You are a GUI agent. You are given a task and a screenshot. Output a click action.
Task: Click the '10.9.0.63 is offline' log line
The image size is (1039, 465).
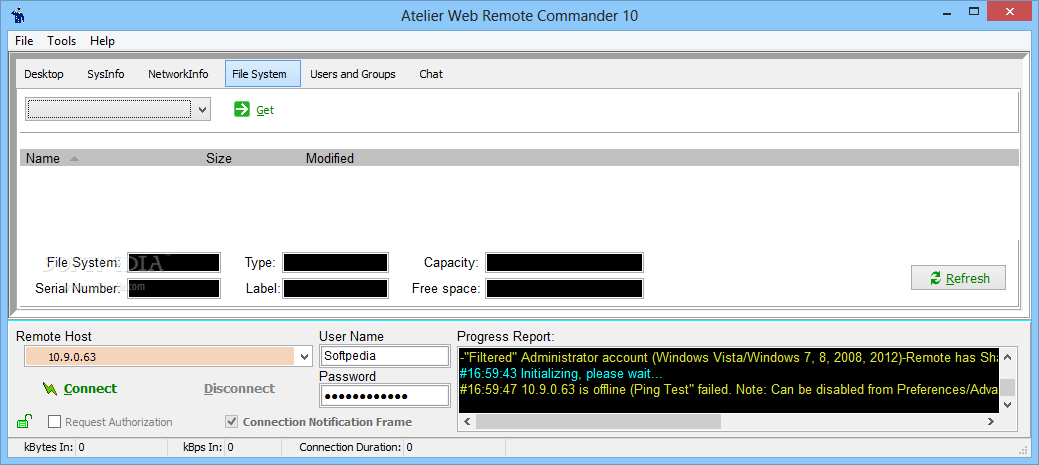click(729, 389)
